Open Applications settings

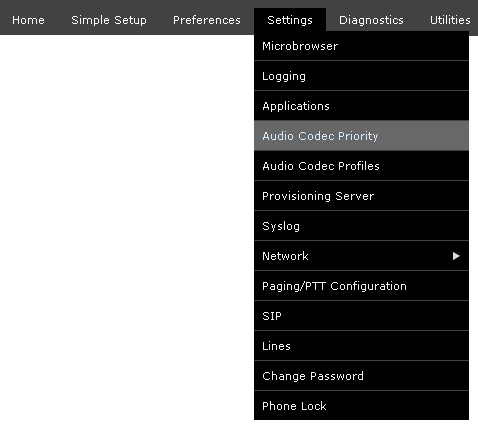pos(361,106)
